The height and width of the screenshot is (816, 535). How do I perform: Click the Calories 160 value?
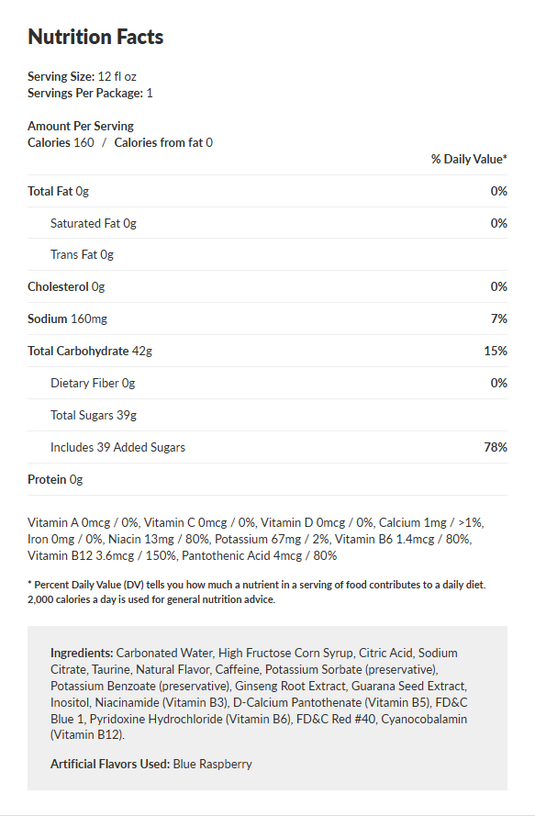tap(61, 143)
